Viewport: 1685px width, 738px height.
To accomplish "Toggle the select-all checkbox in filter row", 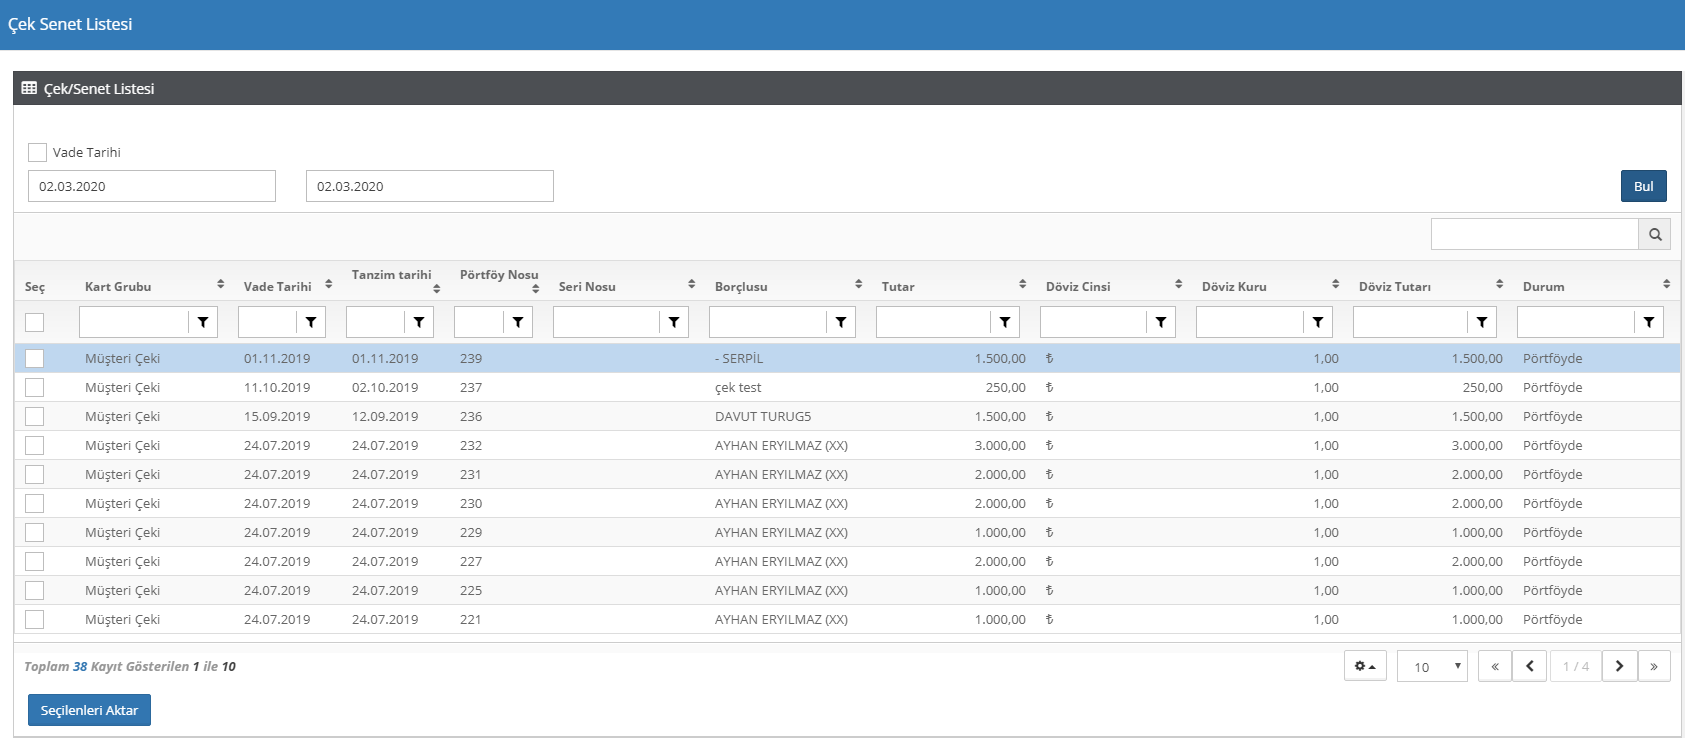I will point(35,322).
